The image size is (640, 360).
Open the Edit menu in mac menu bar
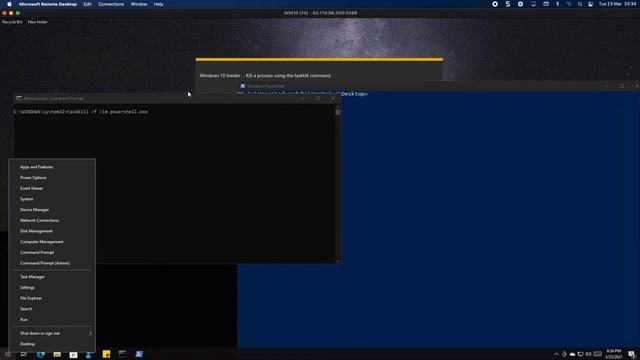(x=87, y=4)
